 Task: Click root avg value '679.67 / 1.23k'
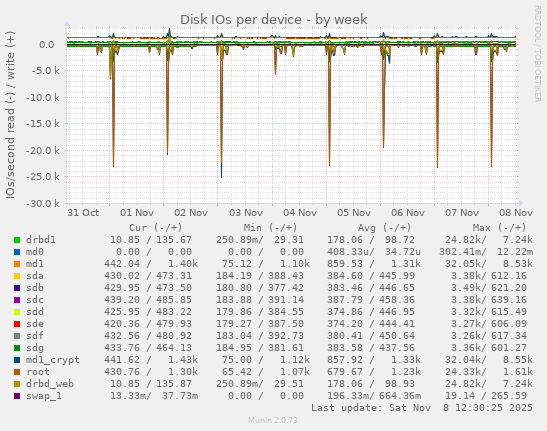click(374, 372)
